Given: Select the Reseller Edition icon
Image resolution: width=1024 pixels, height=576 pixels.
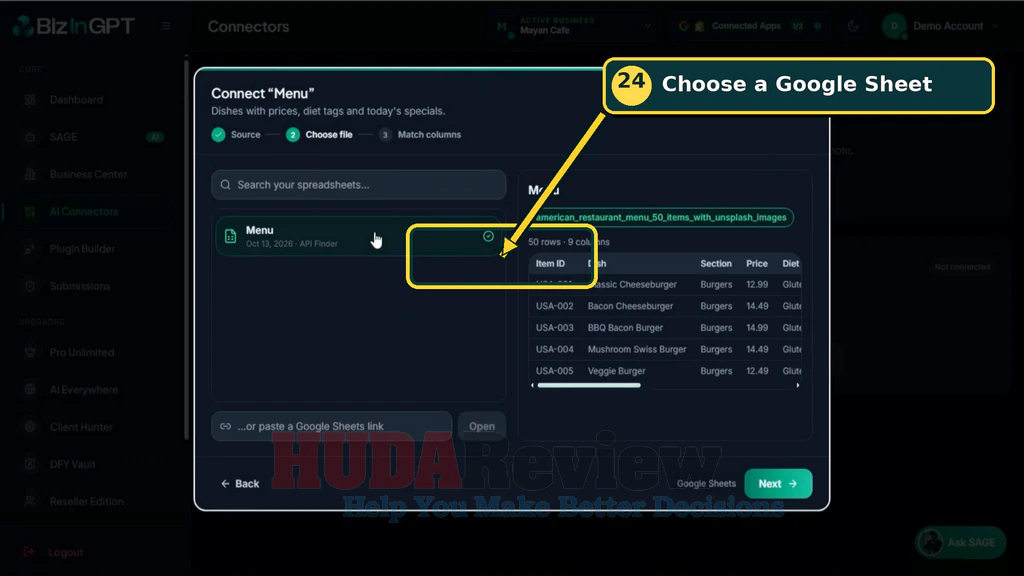Looking at the screenshot, I should point(30,502).
